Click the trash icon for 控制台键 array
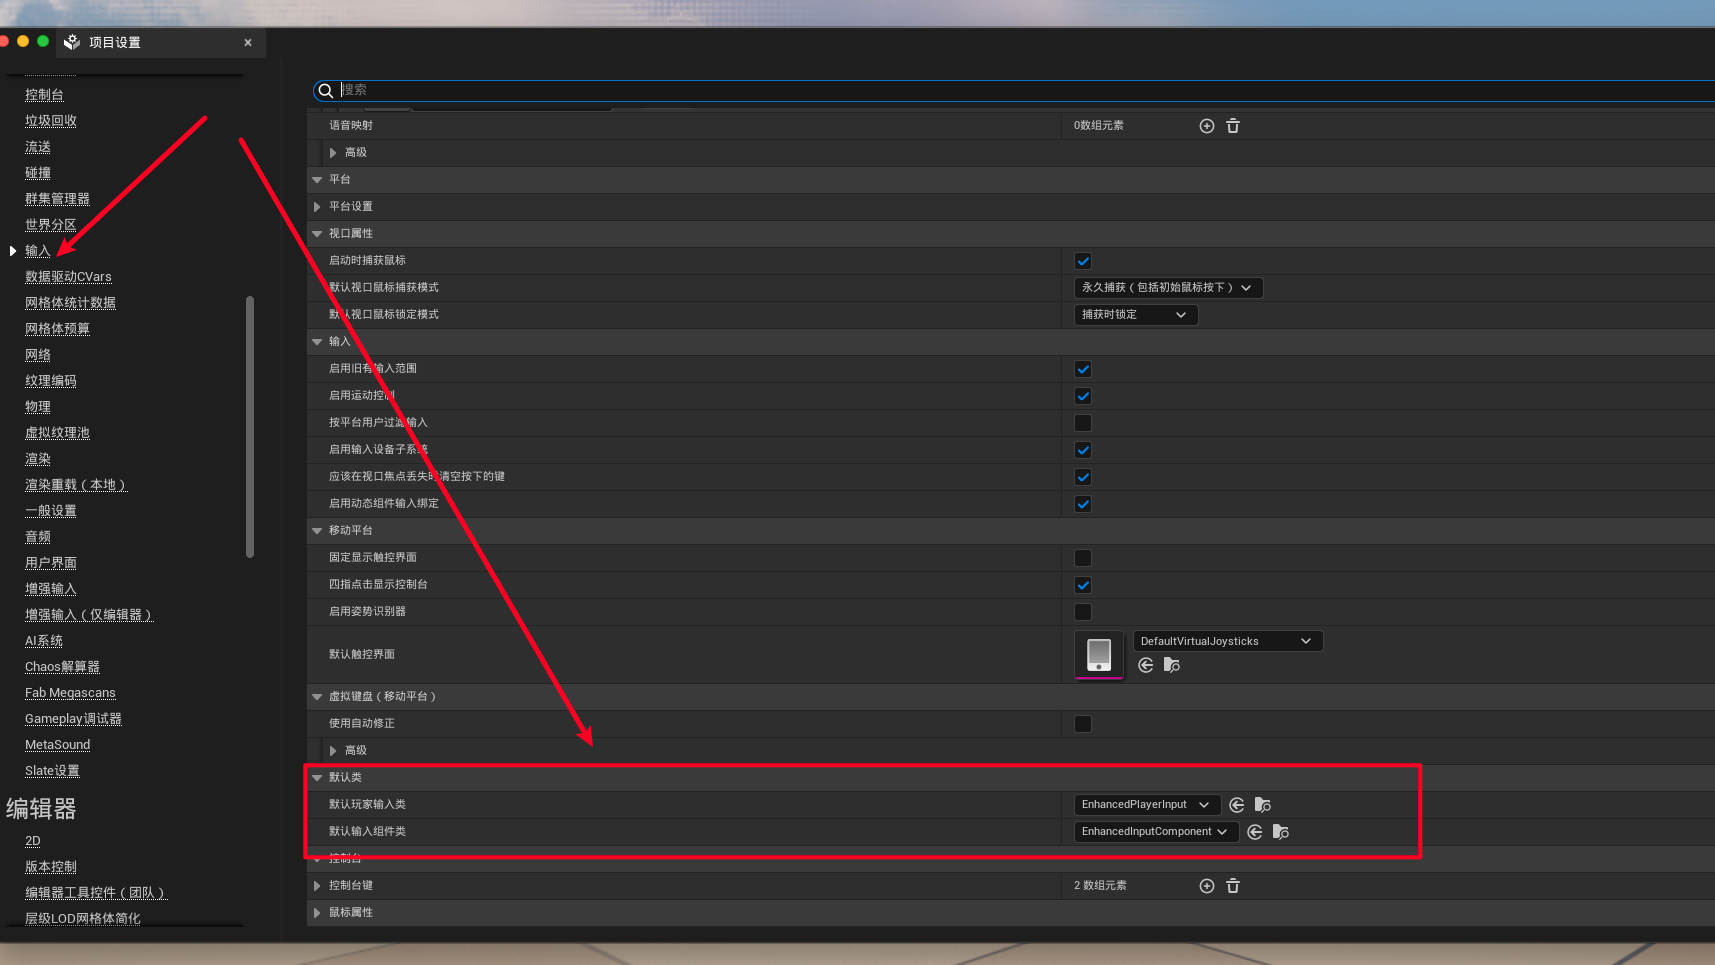This screenshot has width=1715, height=965. 1233,886
